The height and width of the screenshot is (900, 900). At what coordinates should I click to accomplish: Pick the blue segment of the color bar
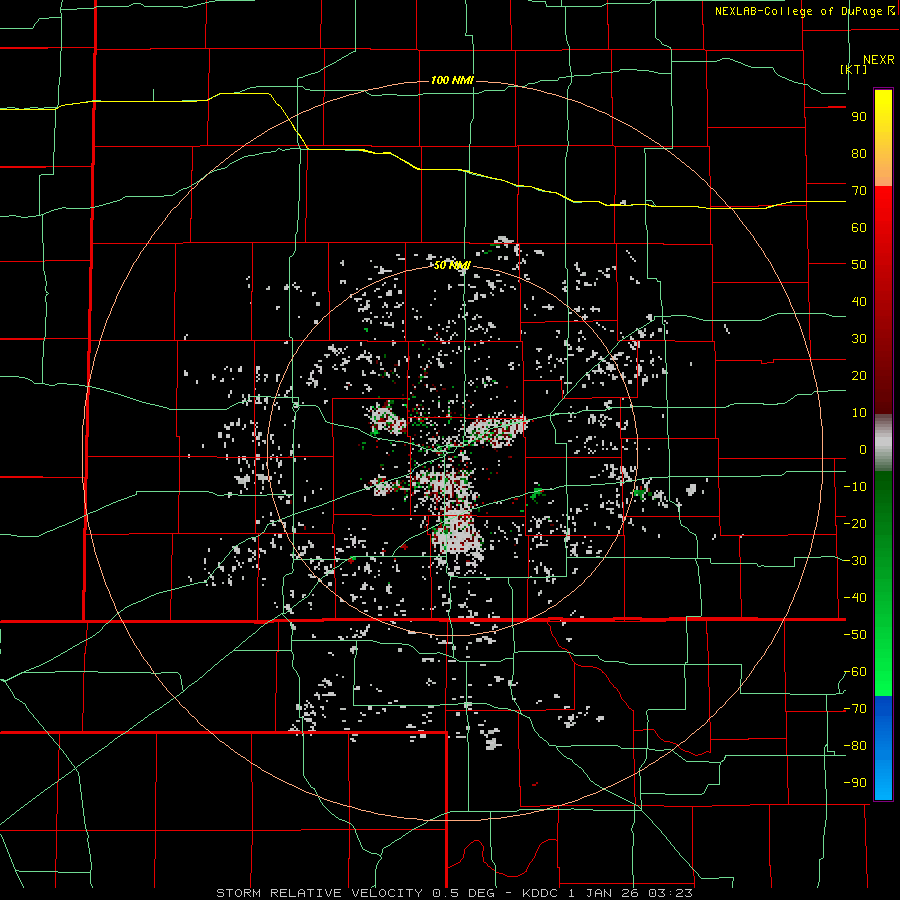883,747
